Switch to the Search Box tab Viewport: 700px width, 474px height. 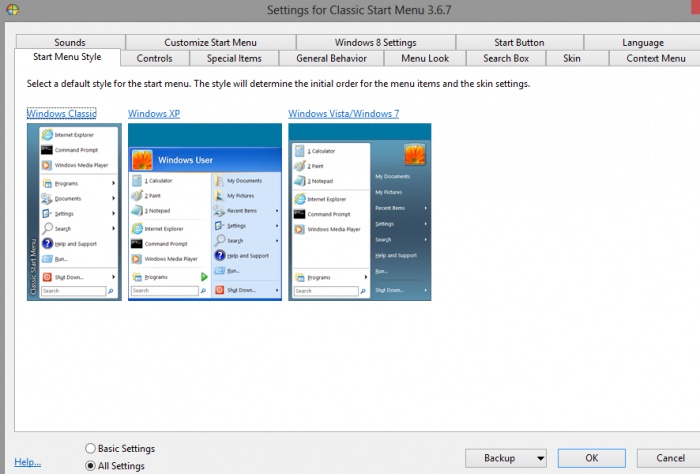(506, 58)
